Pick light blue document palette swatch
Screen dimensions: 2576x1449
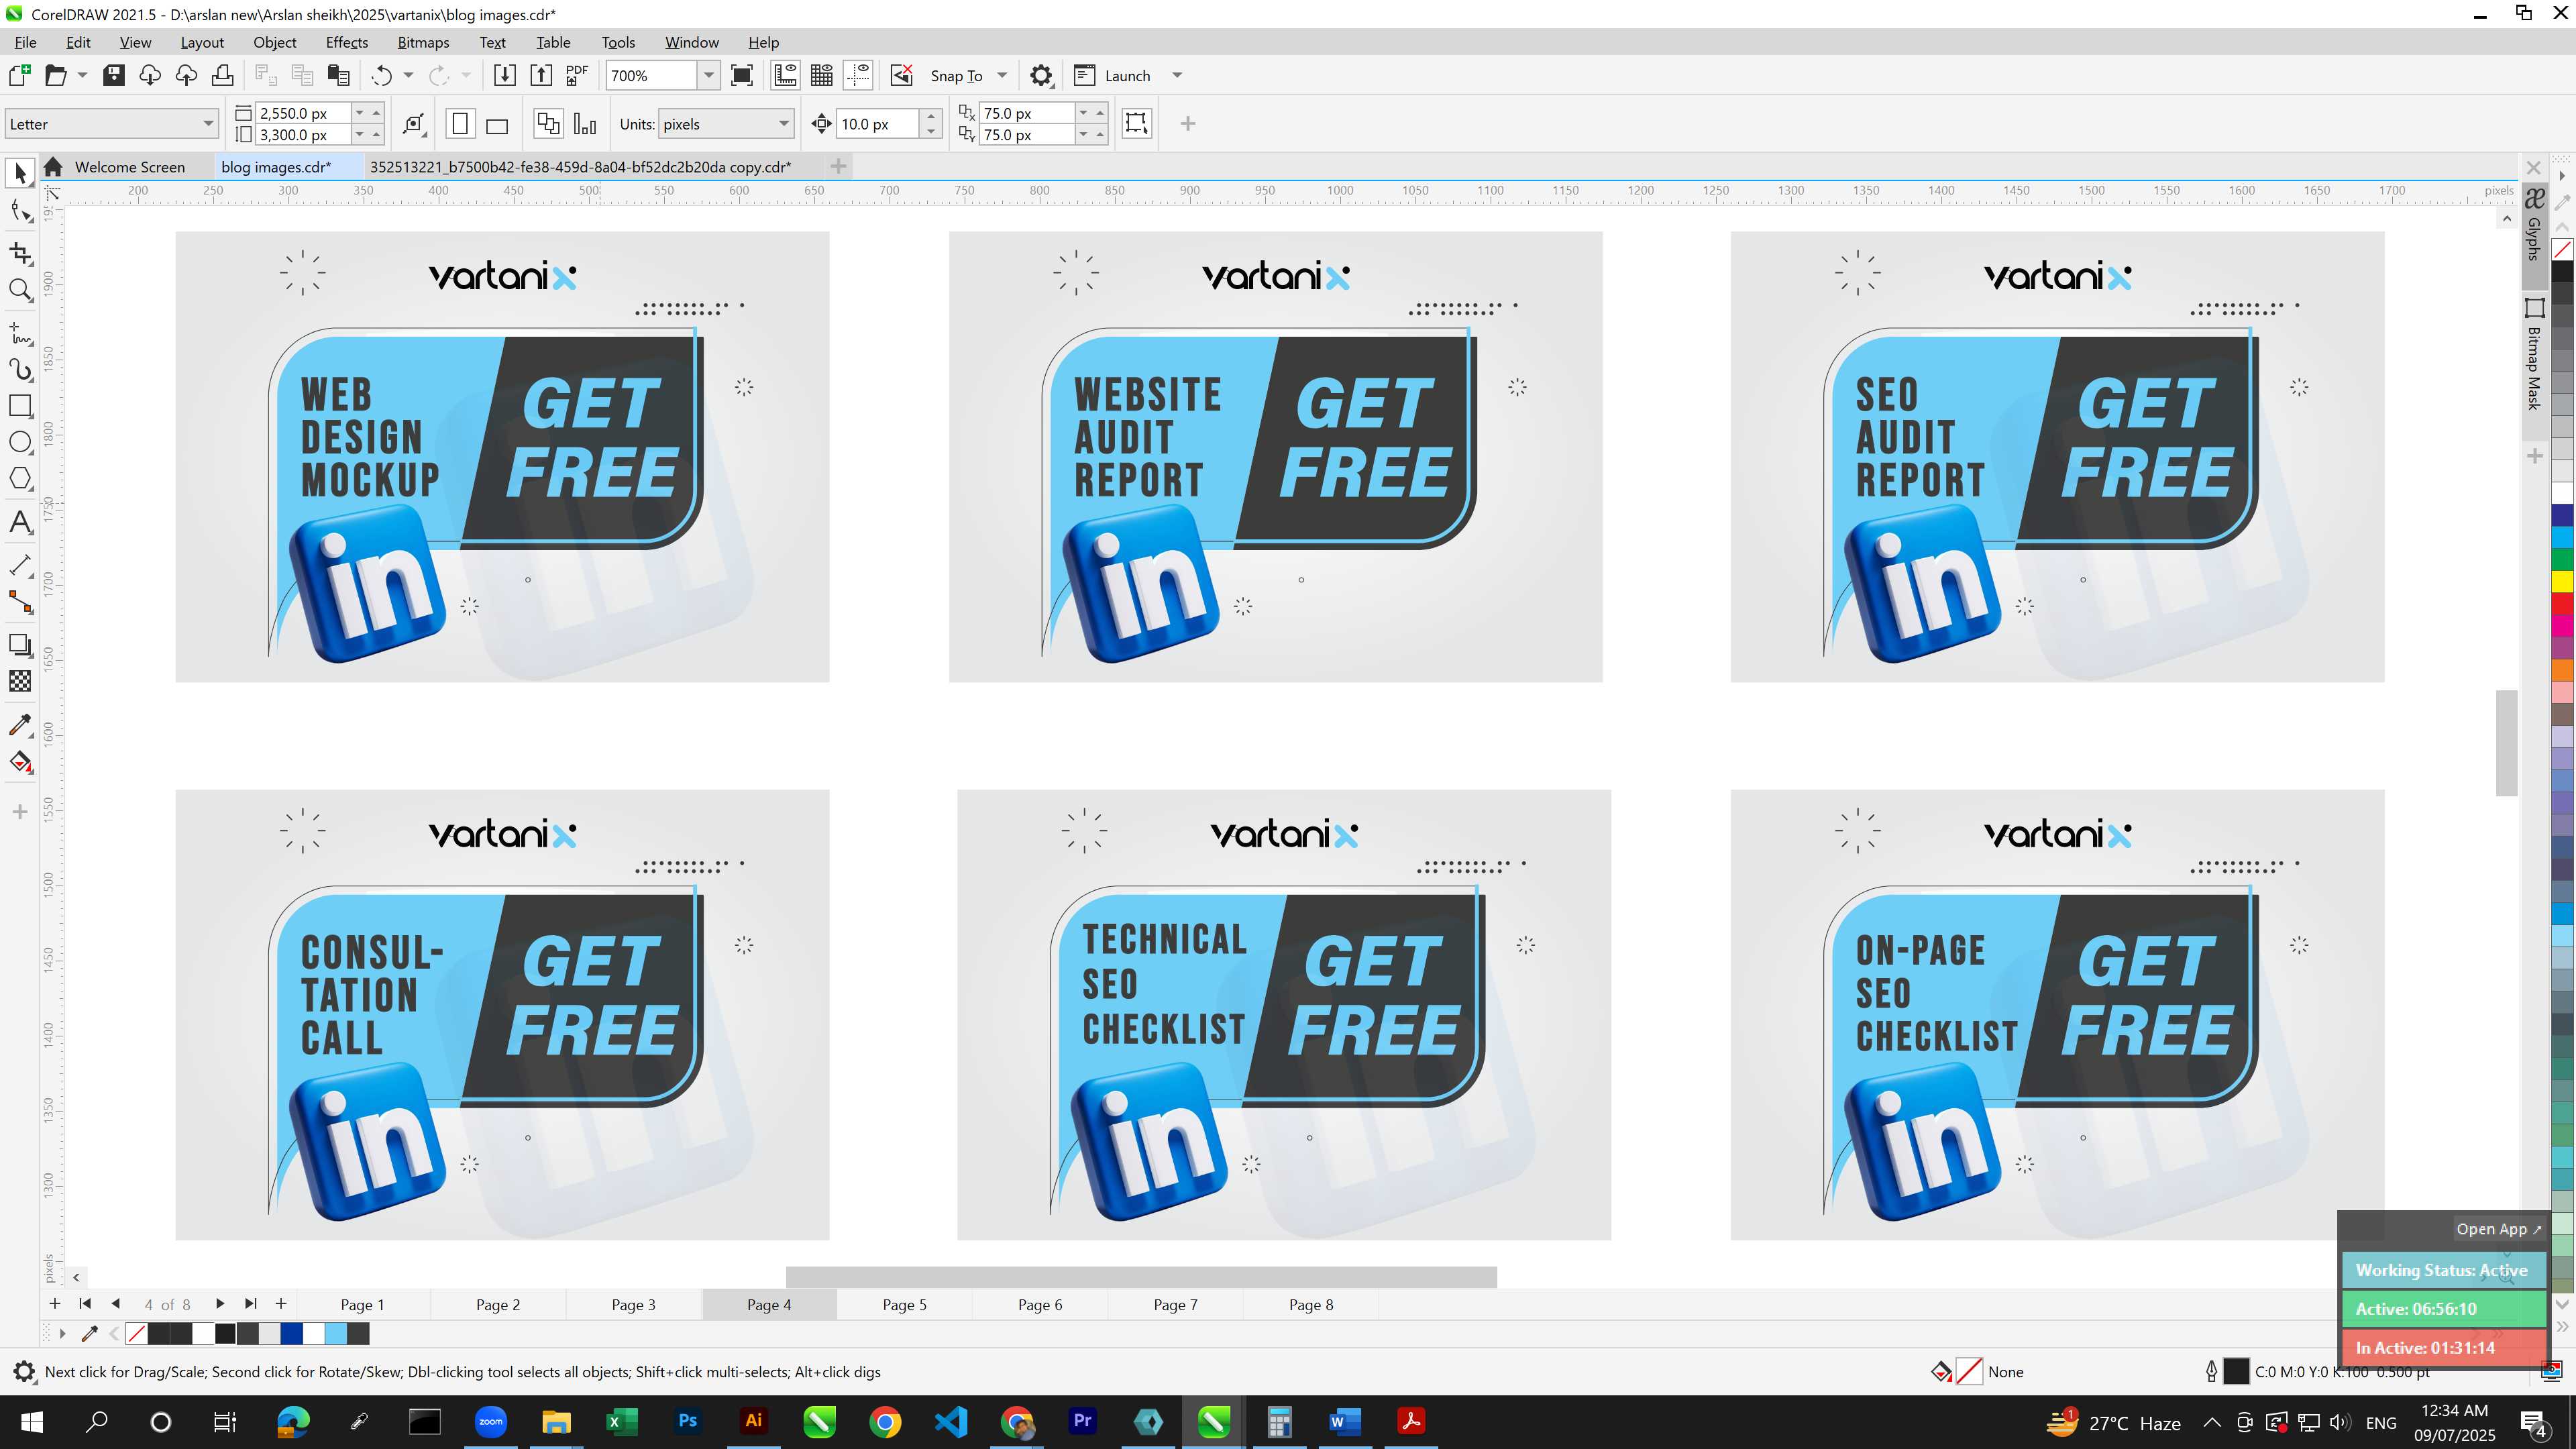[x=336, y=1333]
